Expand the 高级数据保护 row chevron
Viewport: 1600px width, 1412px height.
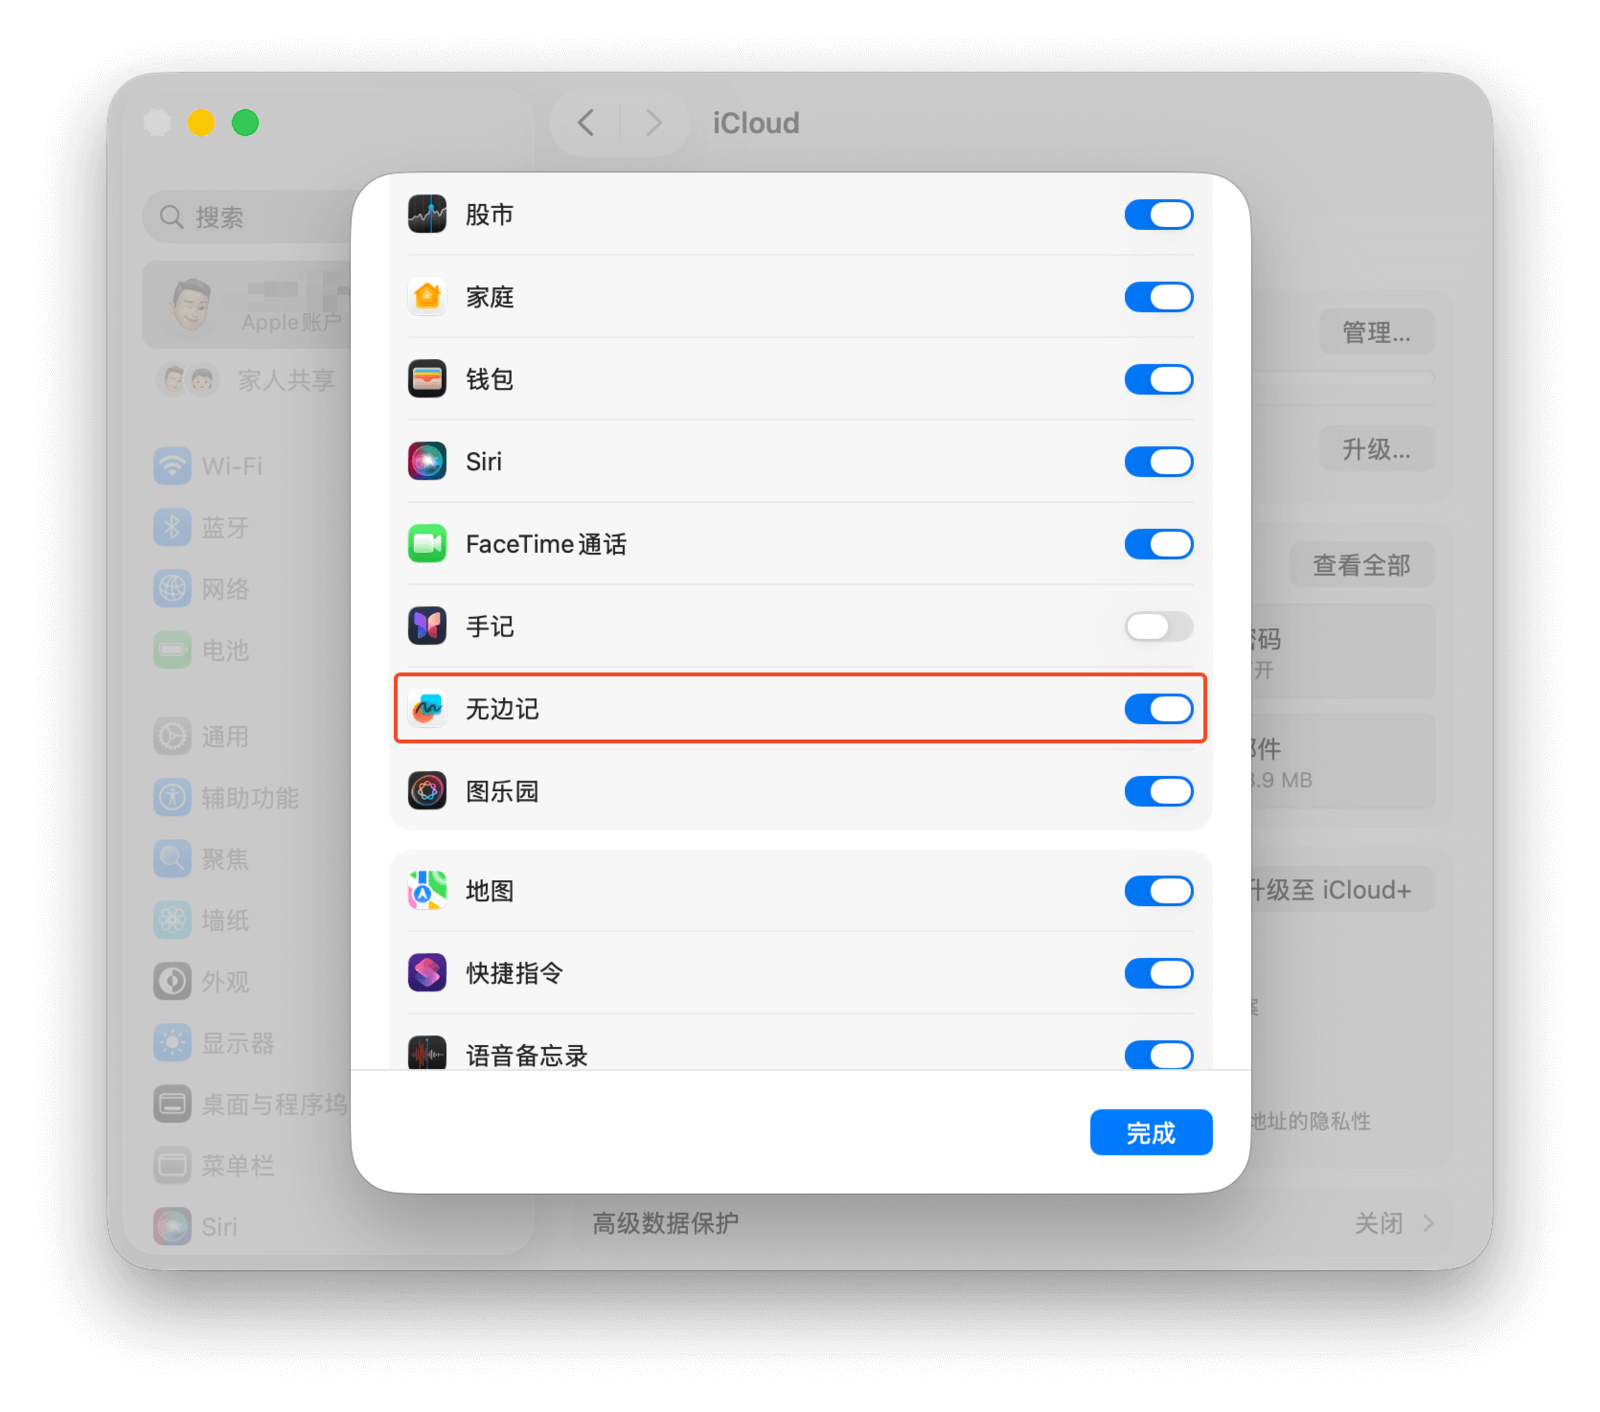pos(1428,1223)
